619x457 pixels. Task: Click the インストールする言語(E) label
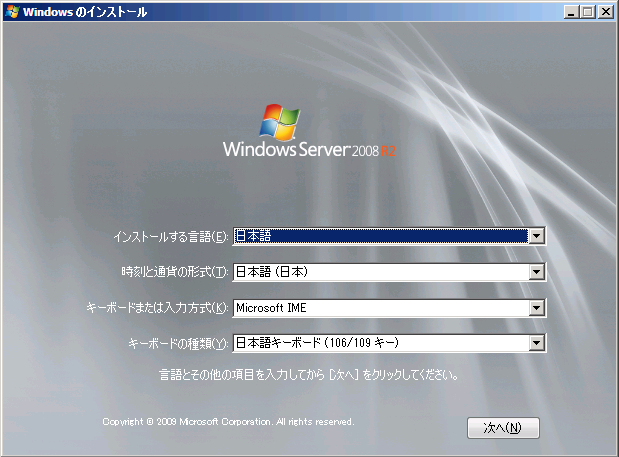coord(171,237)
